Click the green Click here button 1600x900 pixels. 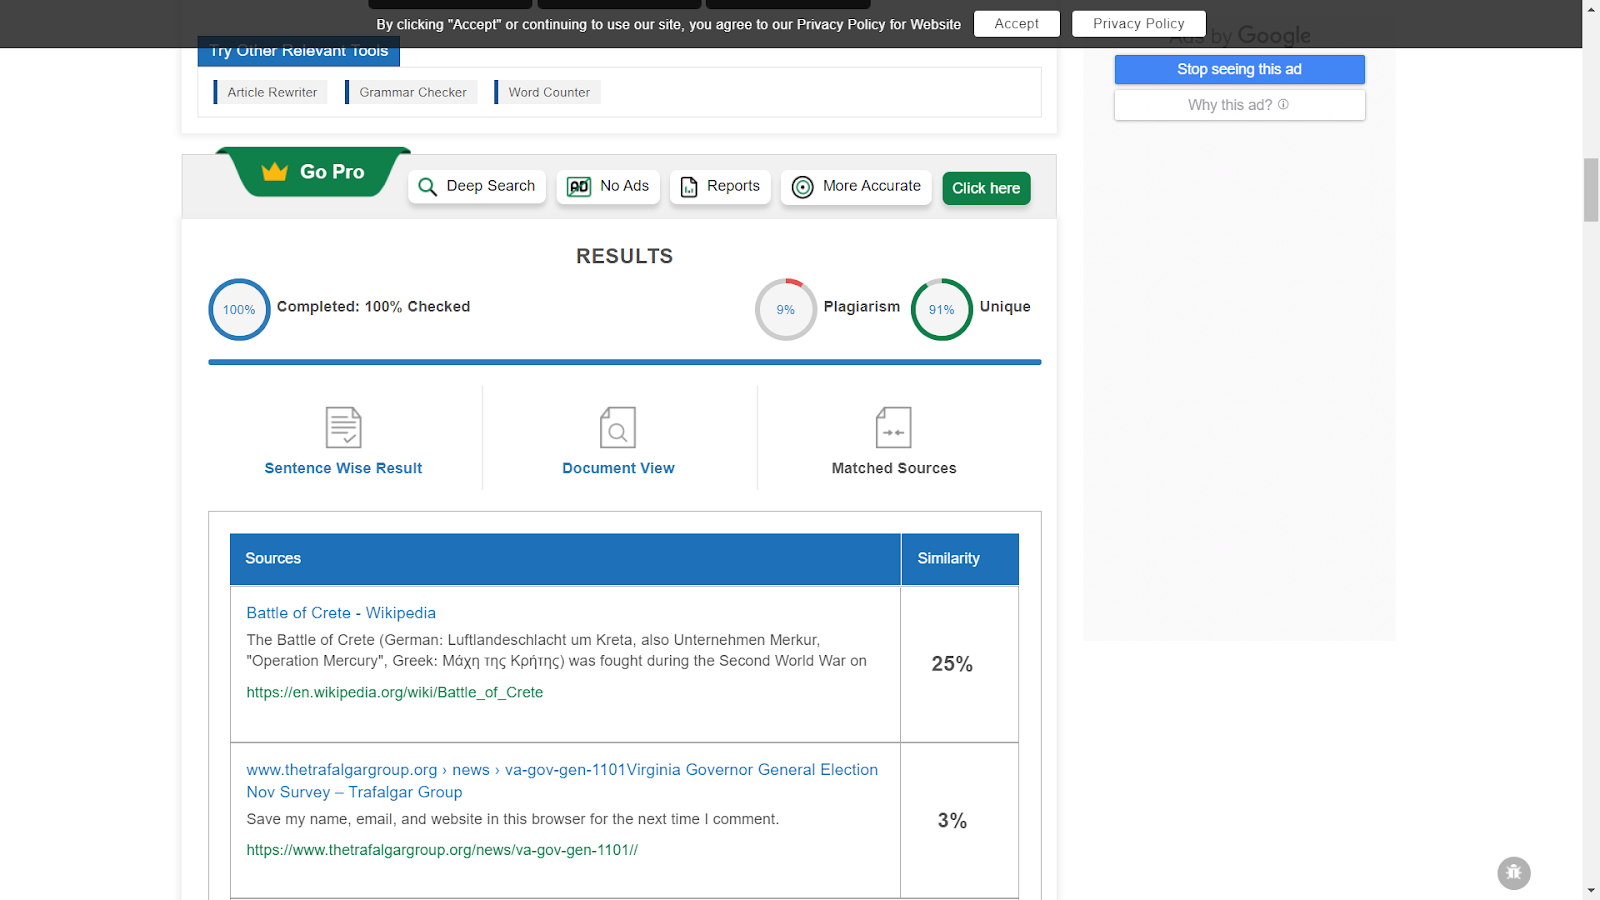(986, 188)
